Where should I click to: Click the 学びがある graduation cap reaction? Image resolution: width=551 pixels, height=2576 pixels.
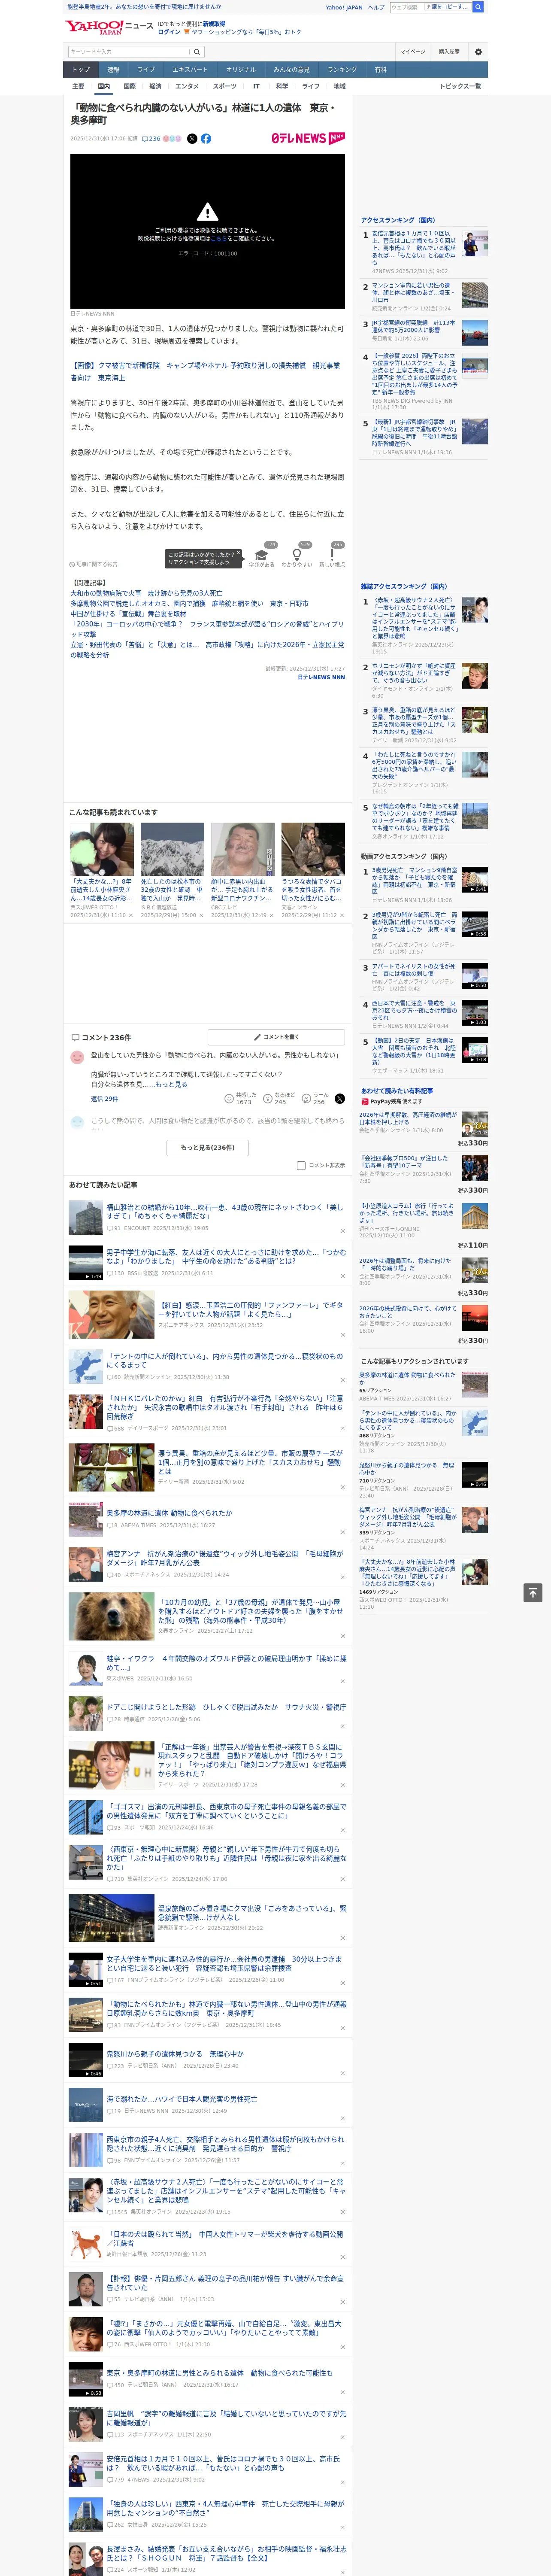coord(262,556)
